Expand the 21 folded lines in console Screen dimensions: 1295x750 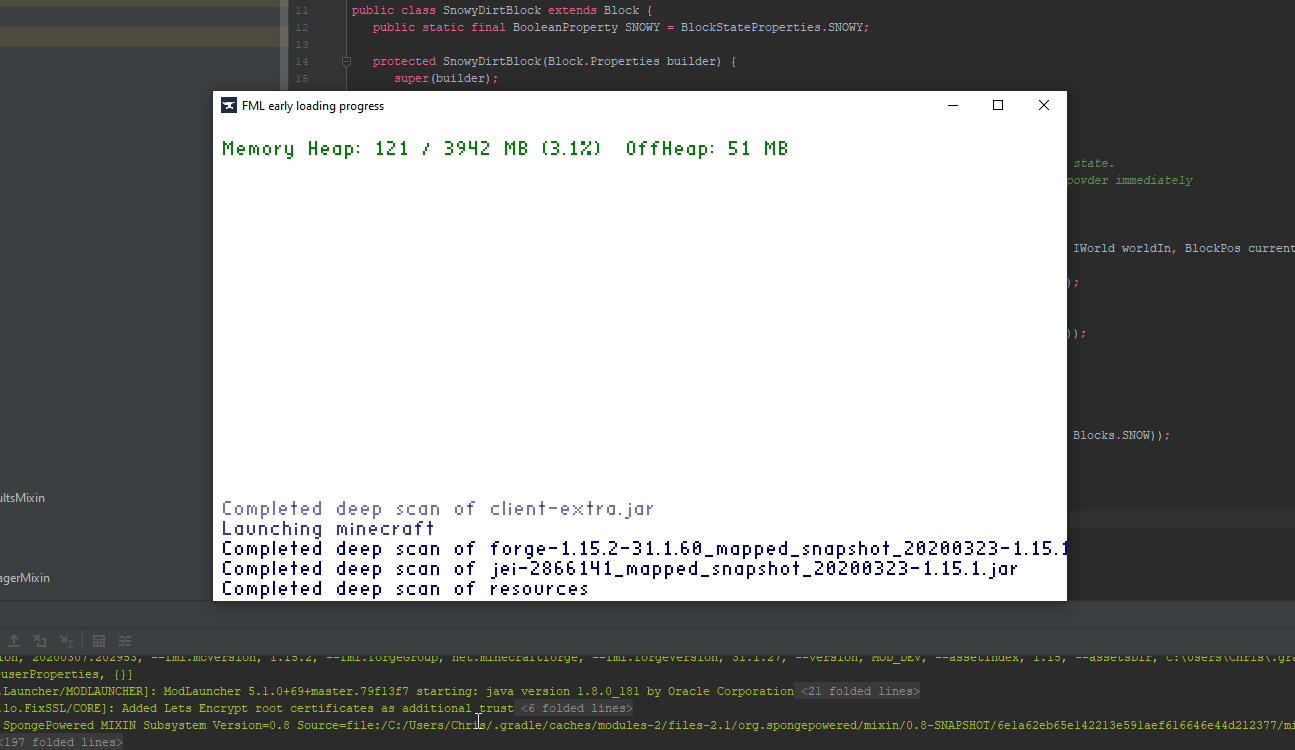tap(859, 691)
